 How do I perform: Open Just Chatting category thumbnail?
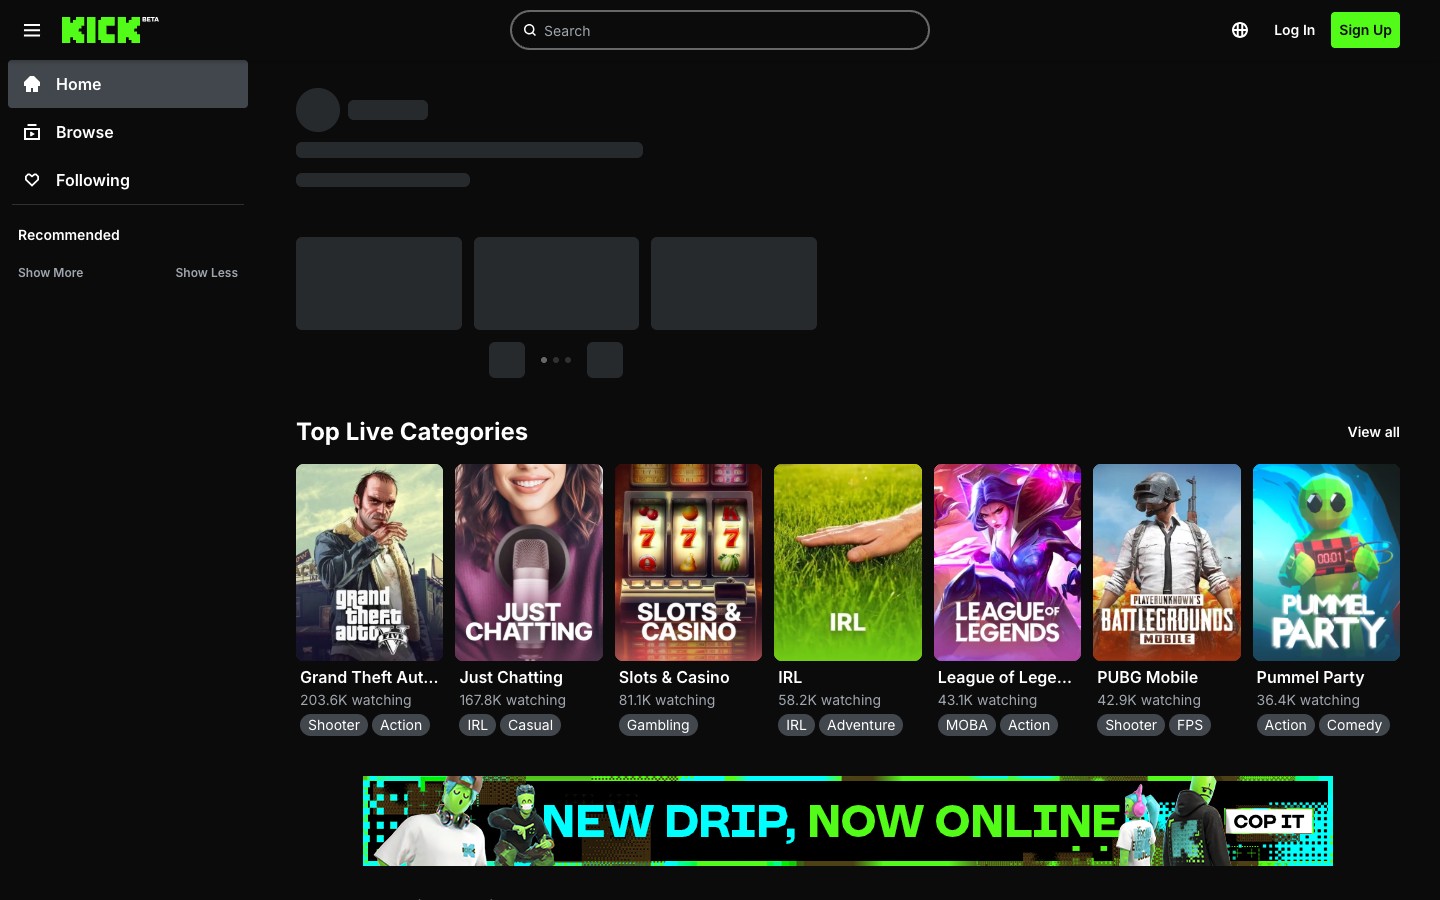click(x=529, y=562)
